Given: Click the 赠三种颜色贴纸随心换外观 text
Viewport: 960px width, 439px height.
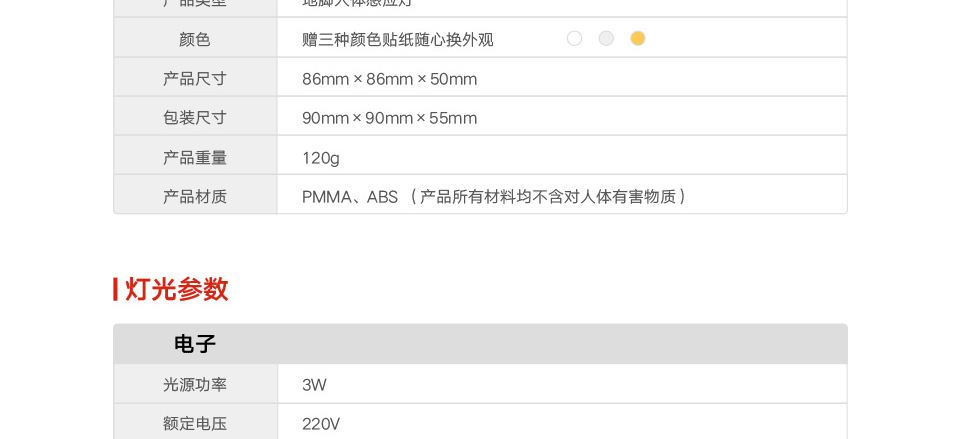Looking at the screenshot, I should coord(398,40).
